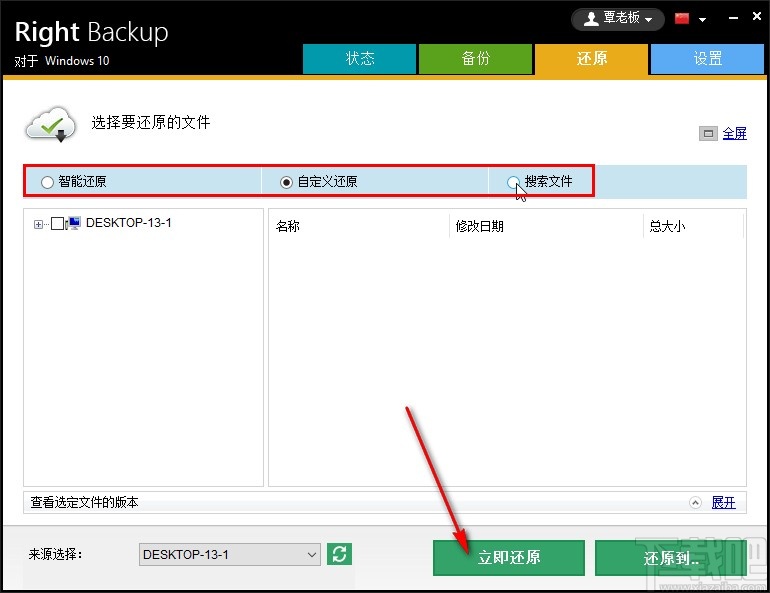This screenshot has height=593, width=770.
Task: Click the 立即还原 restore now button
Action: click(x=509, y=558)
